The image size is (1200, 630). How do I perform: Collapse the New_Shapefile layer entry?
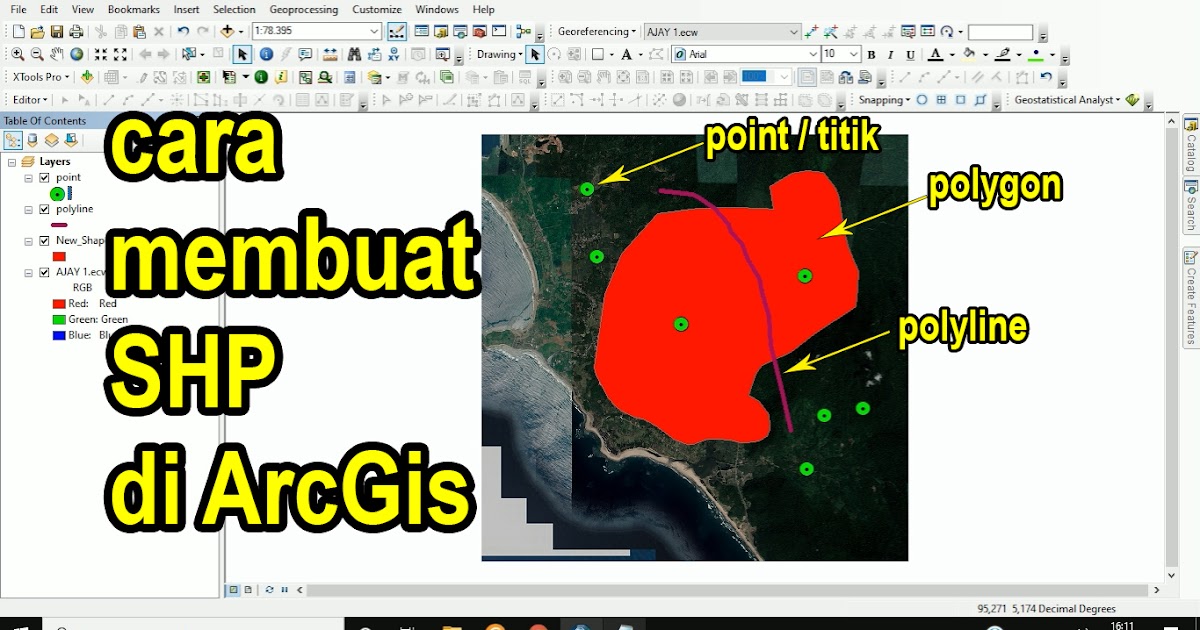29,241
